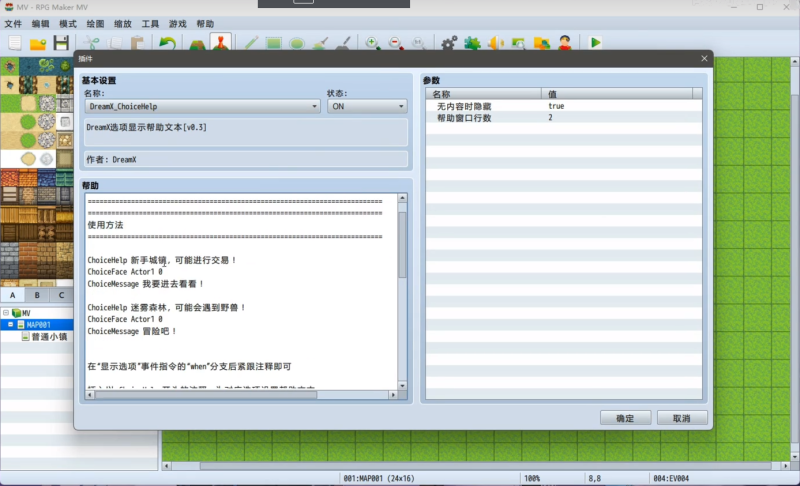Viewport: 800px width, 486px height.
Task: Click map canvas scroll-left arrow
Action: click(166, 466)
